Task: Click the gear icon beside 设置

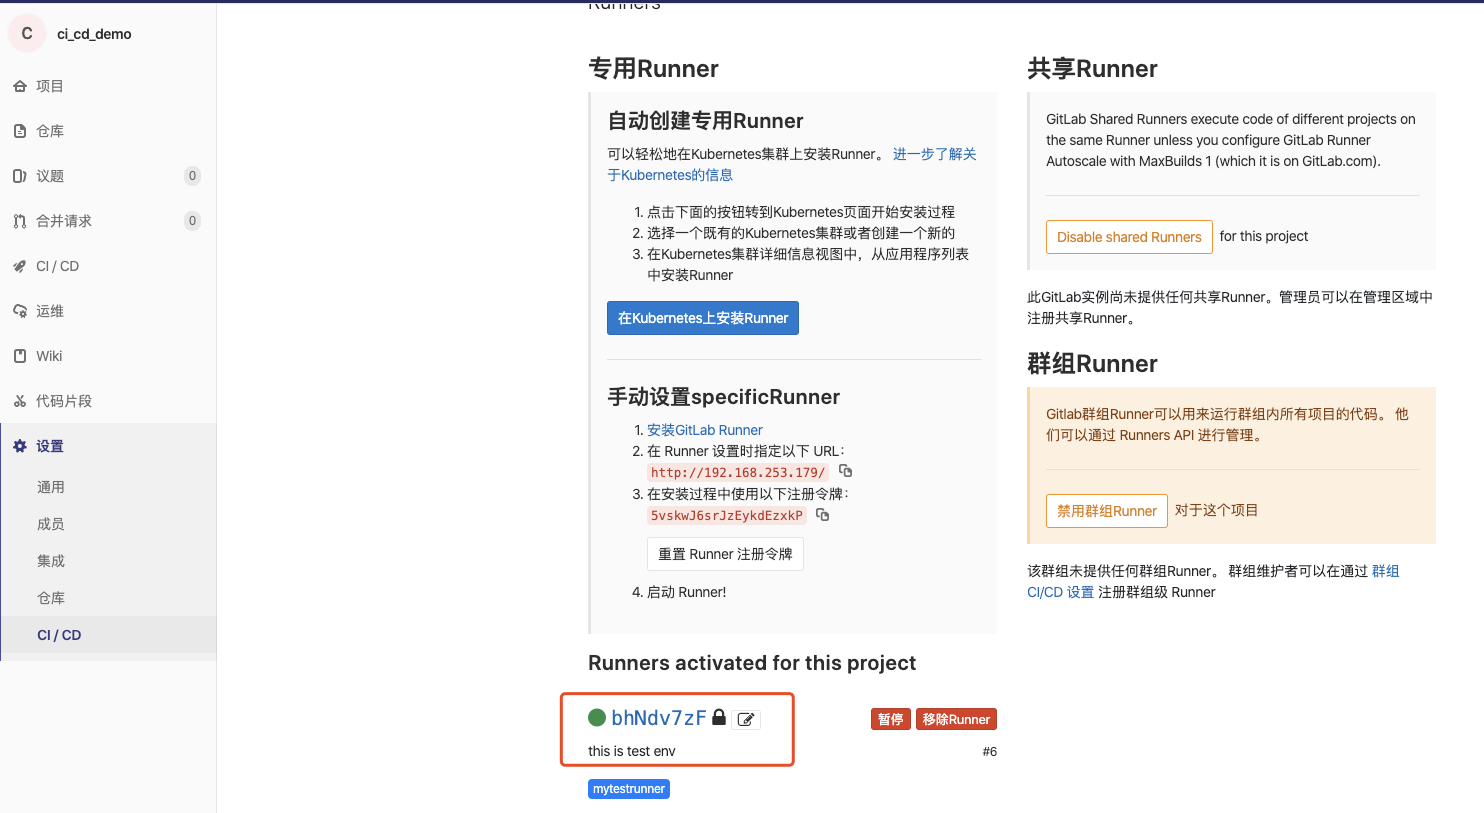Action: click(x=20, y=446)
